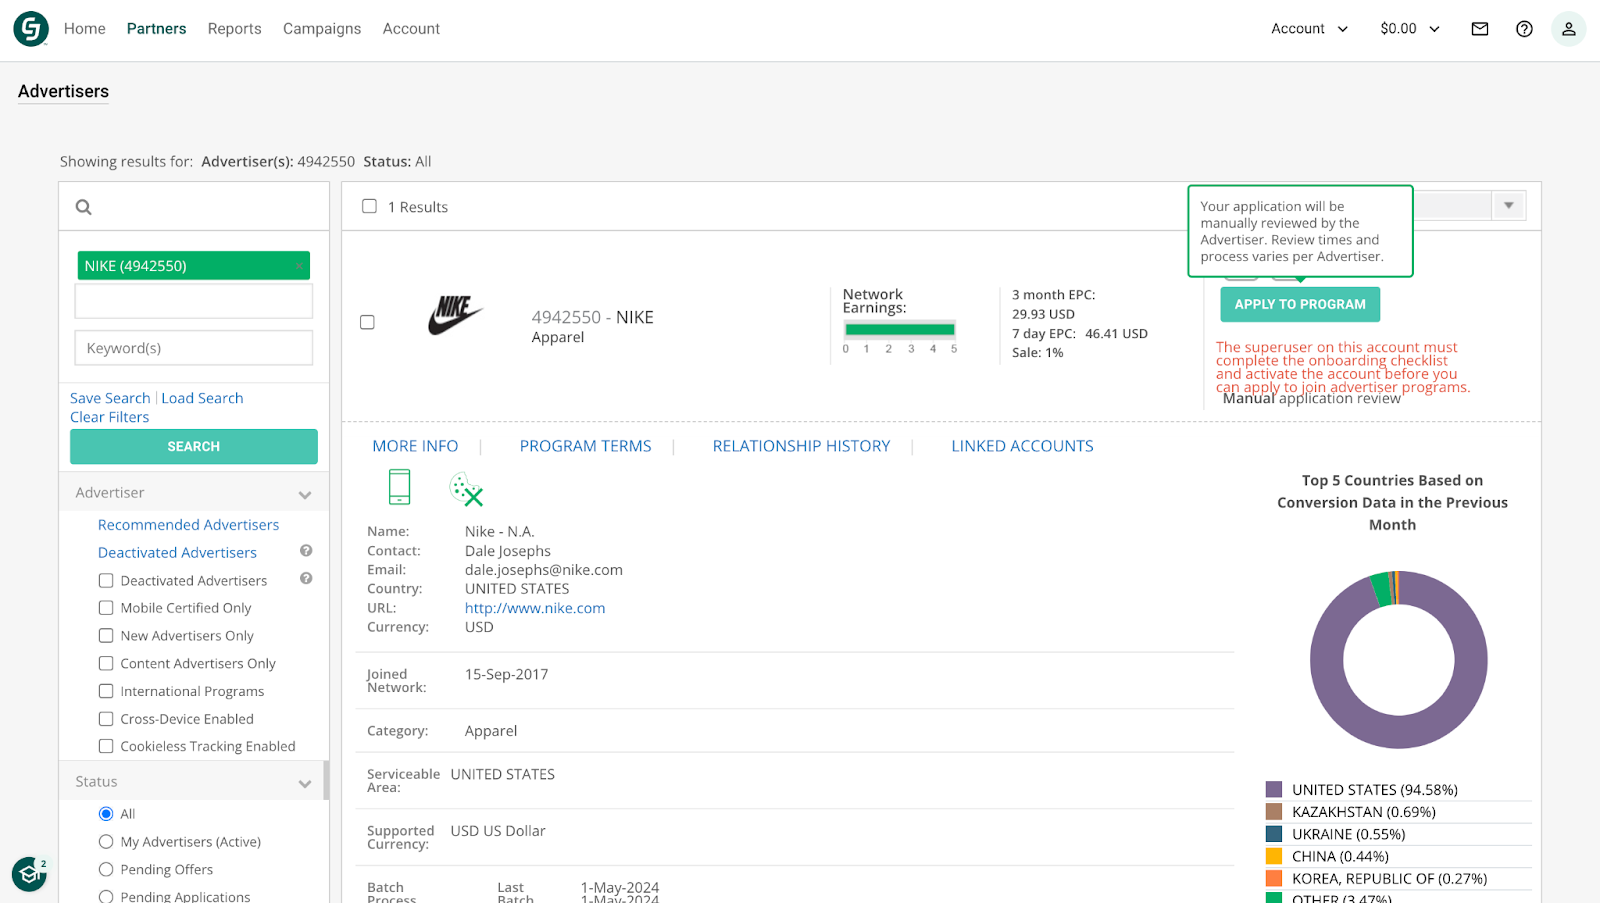
Task: Select the All status radio button
Action: click(106, 814)
